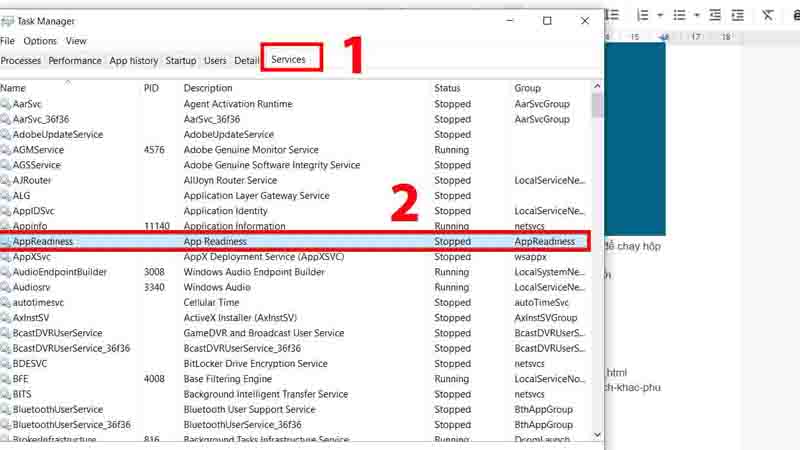800x450 pixels.
Task: Open the File menu
Action: pos(8,41)
